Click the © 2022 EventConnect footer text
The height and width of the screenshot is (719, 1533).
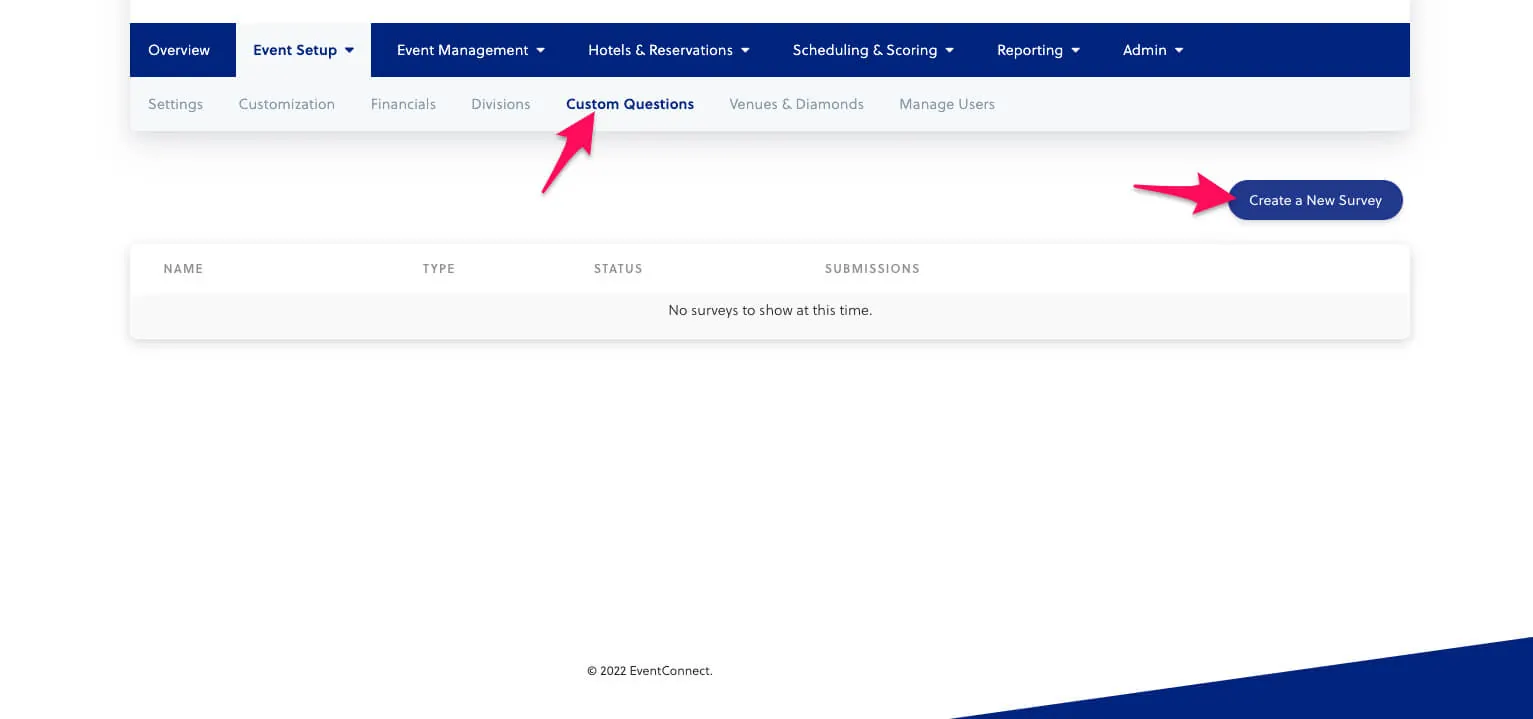coord(650,671)
